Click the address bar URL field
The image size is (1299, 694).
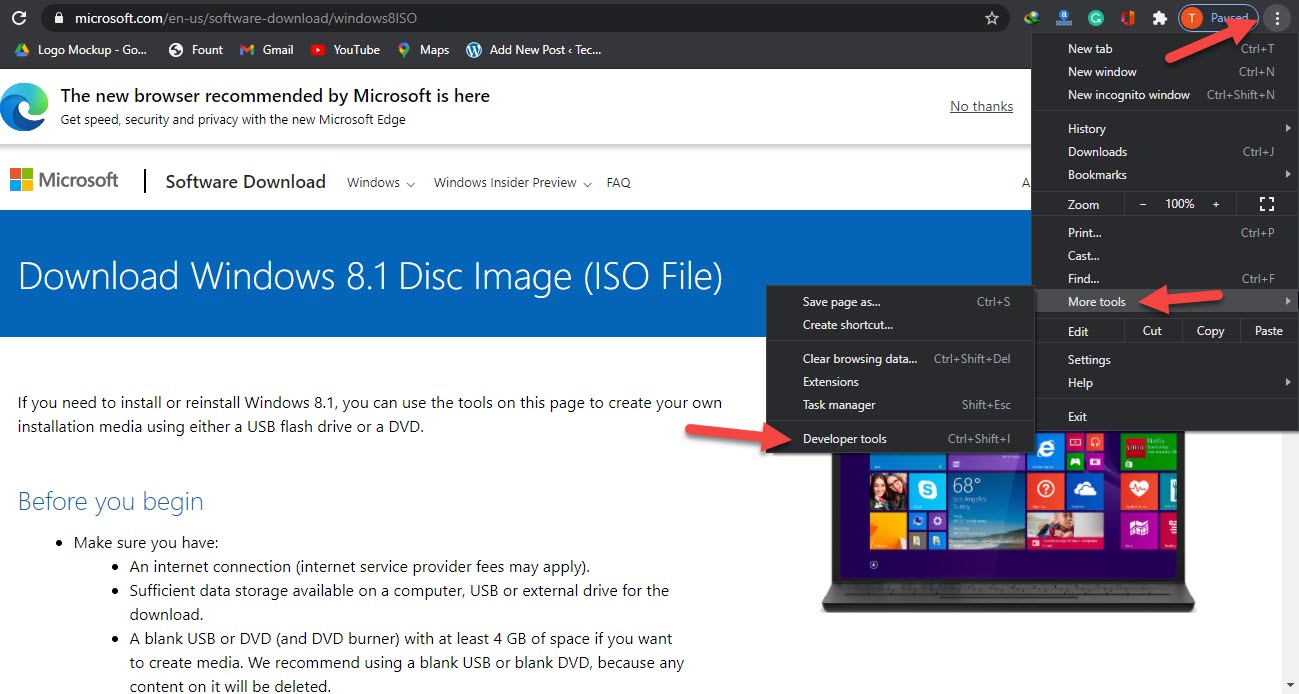tap(500, 18)
